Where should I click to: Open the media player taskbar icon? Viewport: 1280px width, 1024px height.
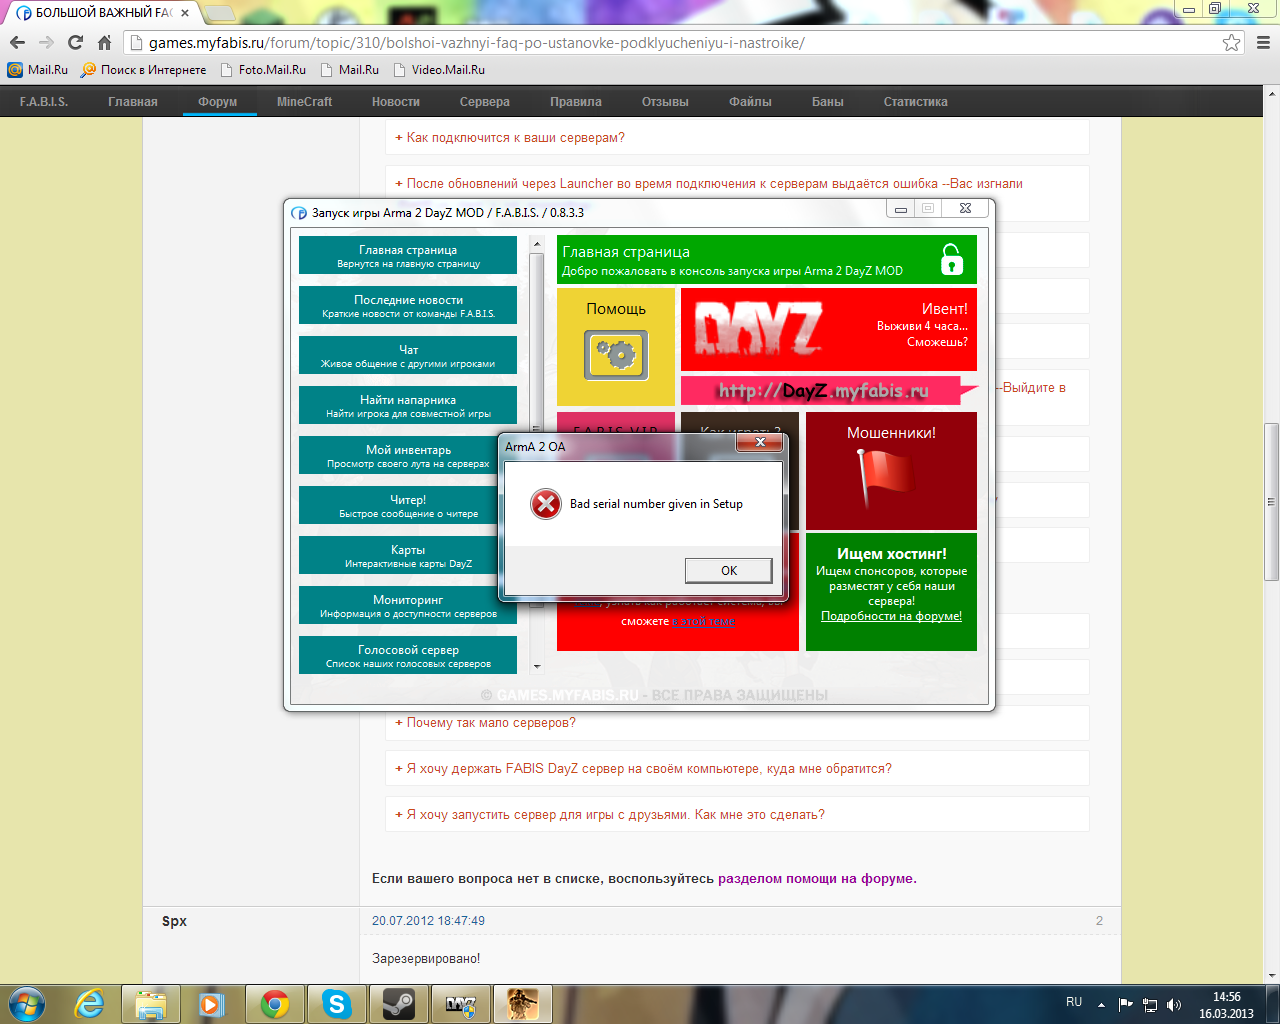click(213, 1004)
